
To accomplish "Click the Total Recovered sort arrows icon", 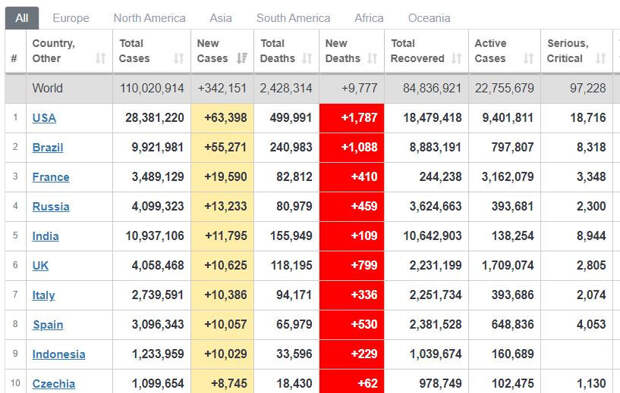I will (457, 59).
